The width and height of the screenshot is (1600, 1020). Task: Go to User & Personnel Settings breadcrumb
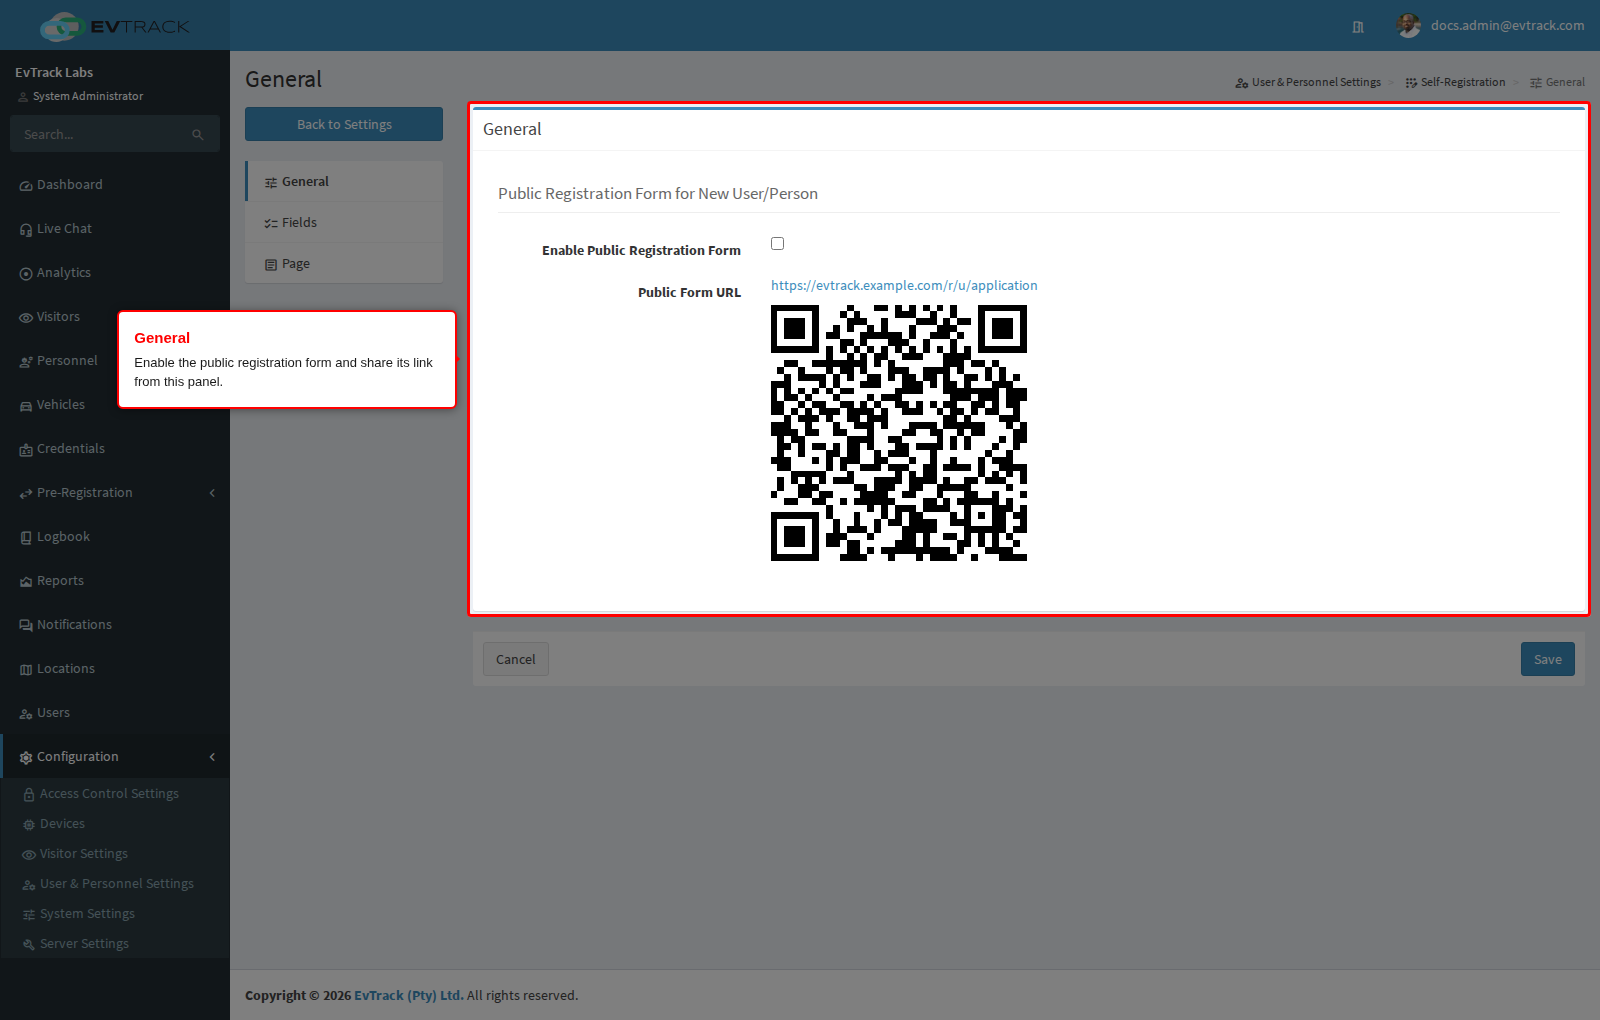[x=1308, y=83]
